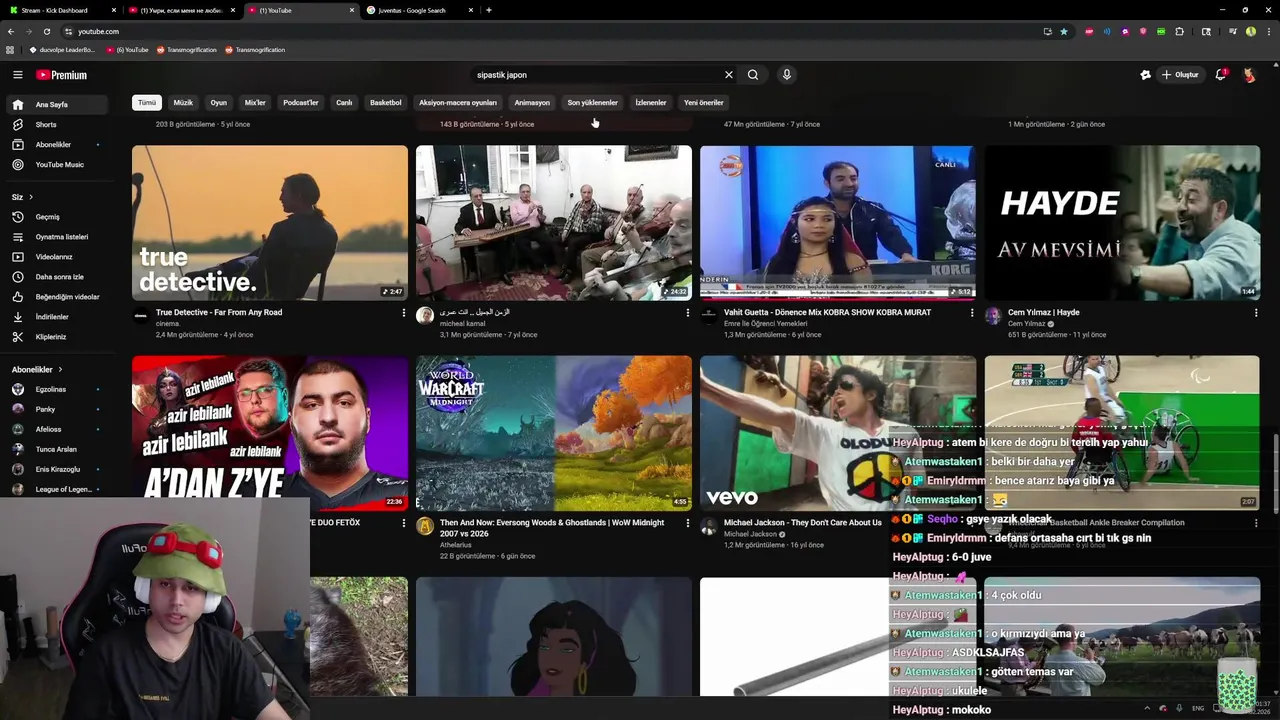
Task: Select the Basketbol filter chip
Action: (386, 103)
